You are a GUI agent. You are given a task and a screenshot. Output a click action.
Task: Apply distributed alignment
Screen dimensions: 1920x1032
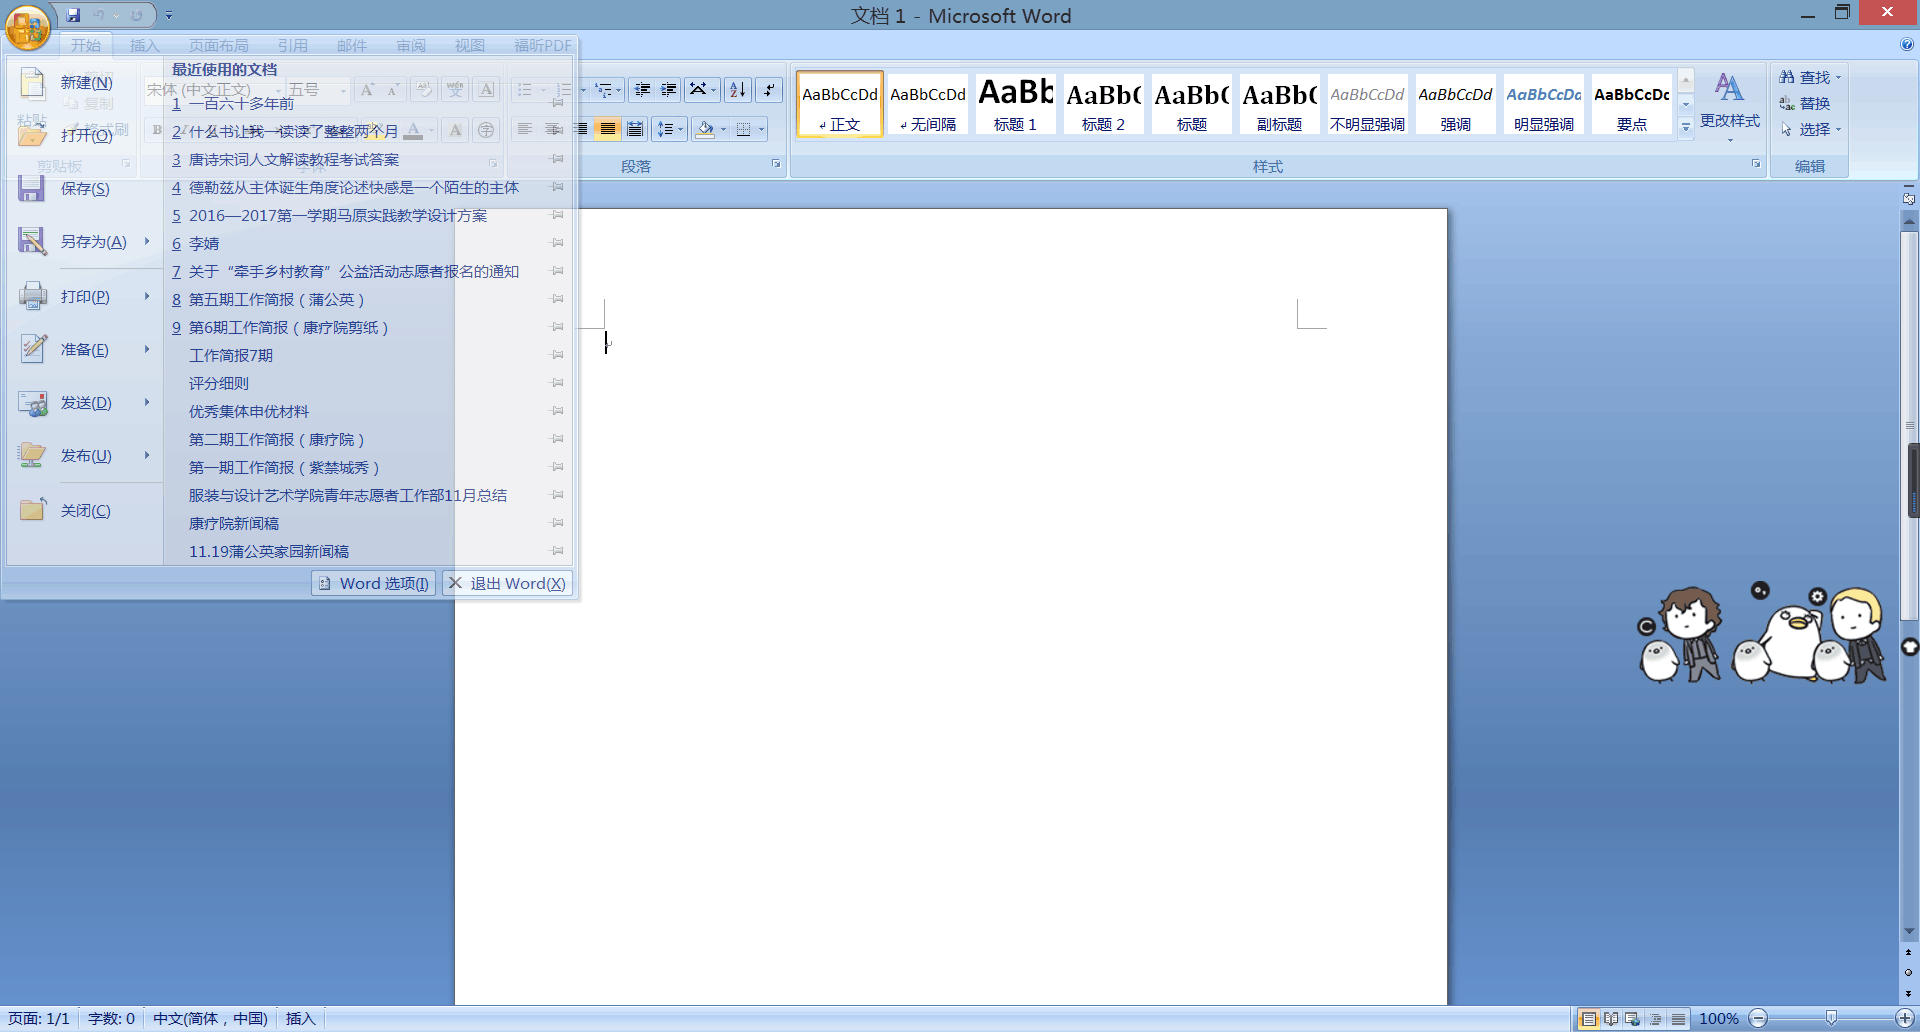click(634, 129)
